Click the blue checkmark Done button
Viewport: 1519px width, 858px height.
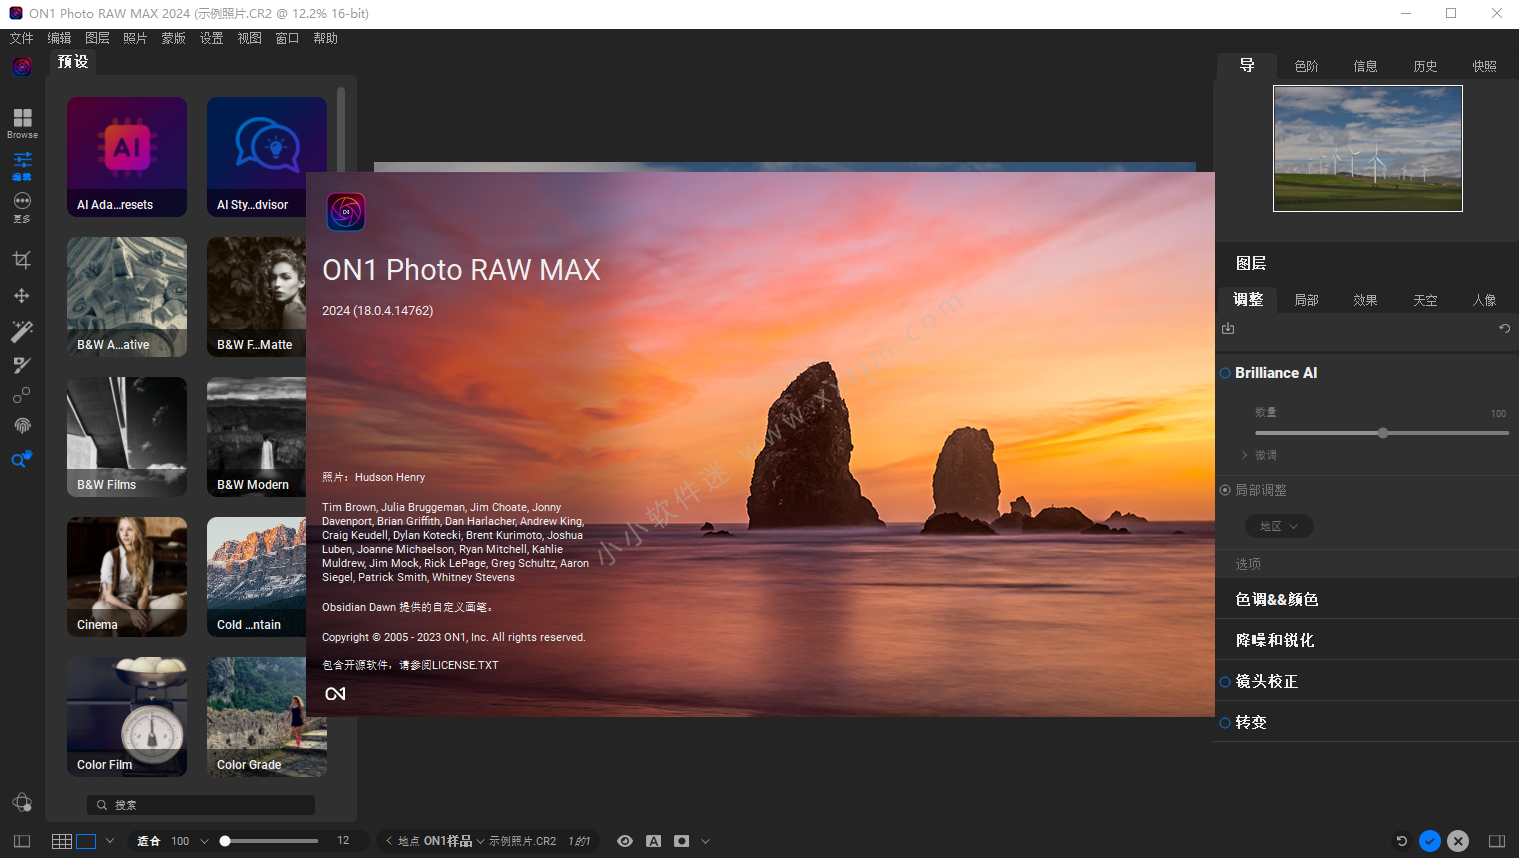(1430, 841)
